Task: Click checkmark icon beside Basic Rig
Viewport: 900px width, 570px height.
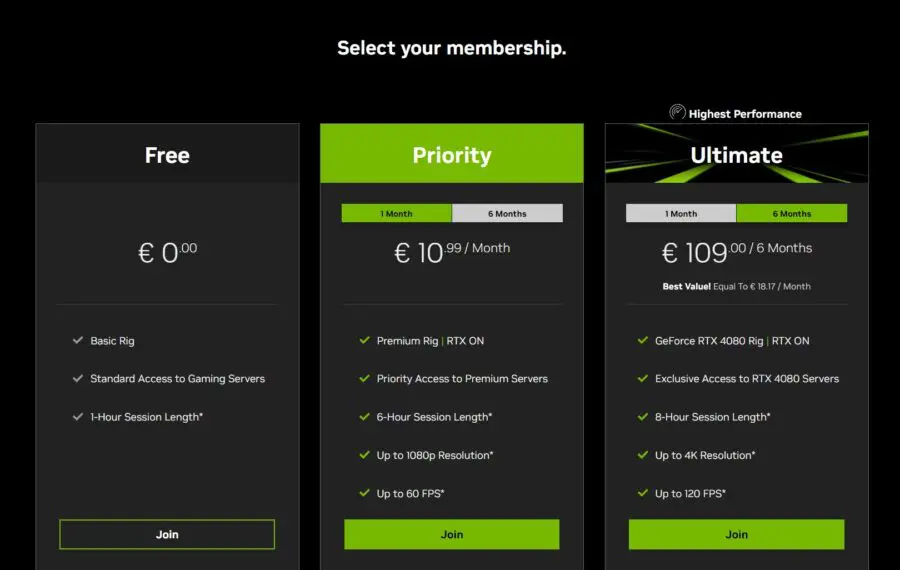Action: pos(77,341)
